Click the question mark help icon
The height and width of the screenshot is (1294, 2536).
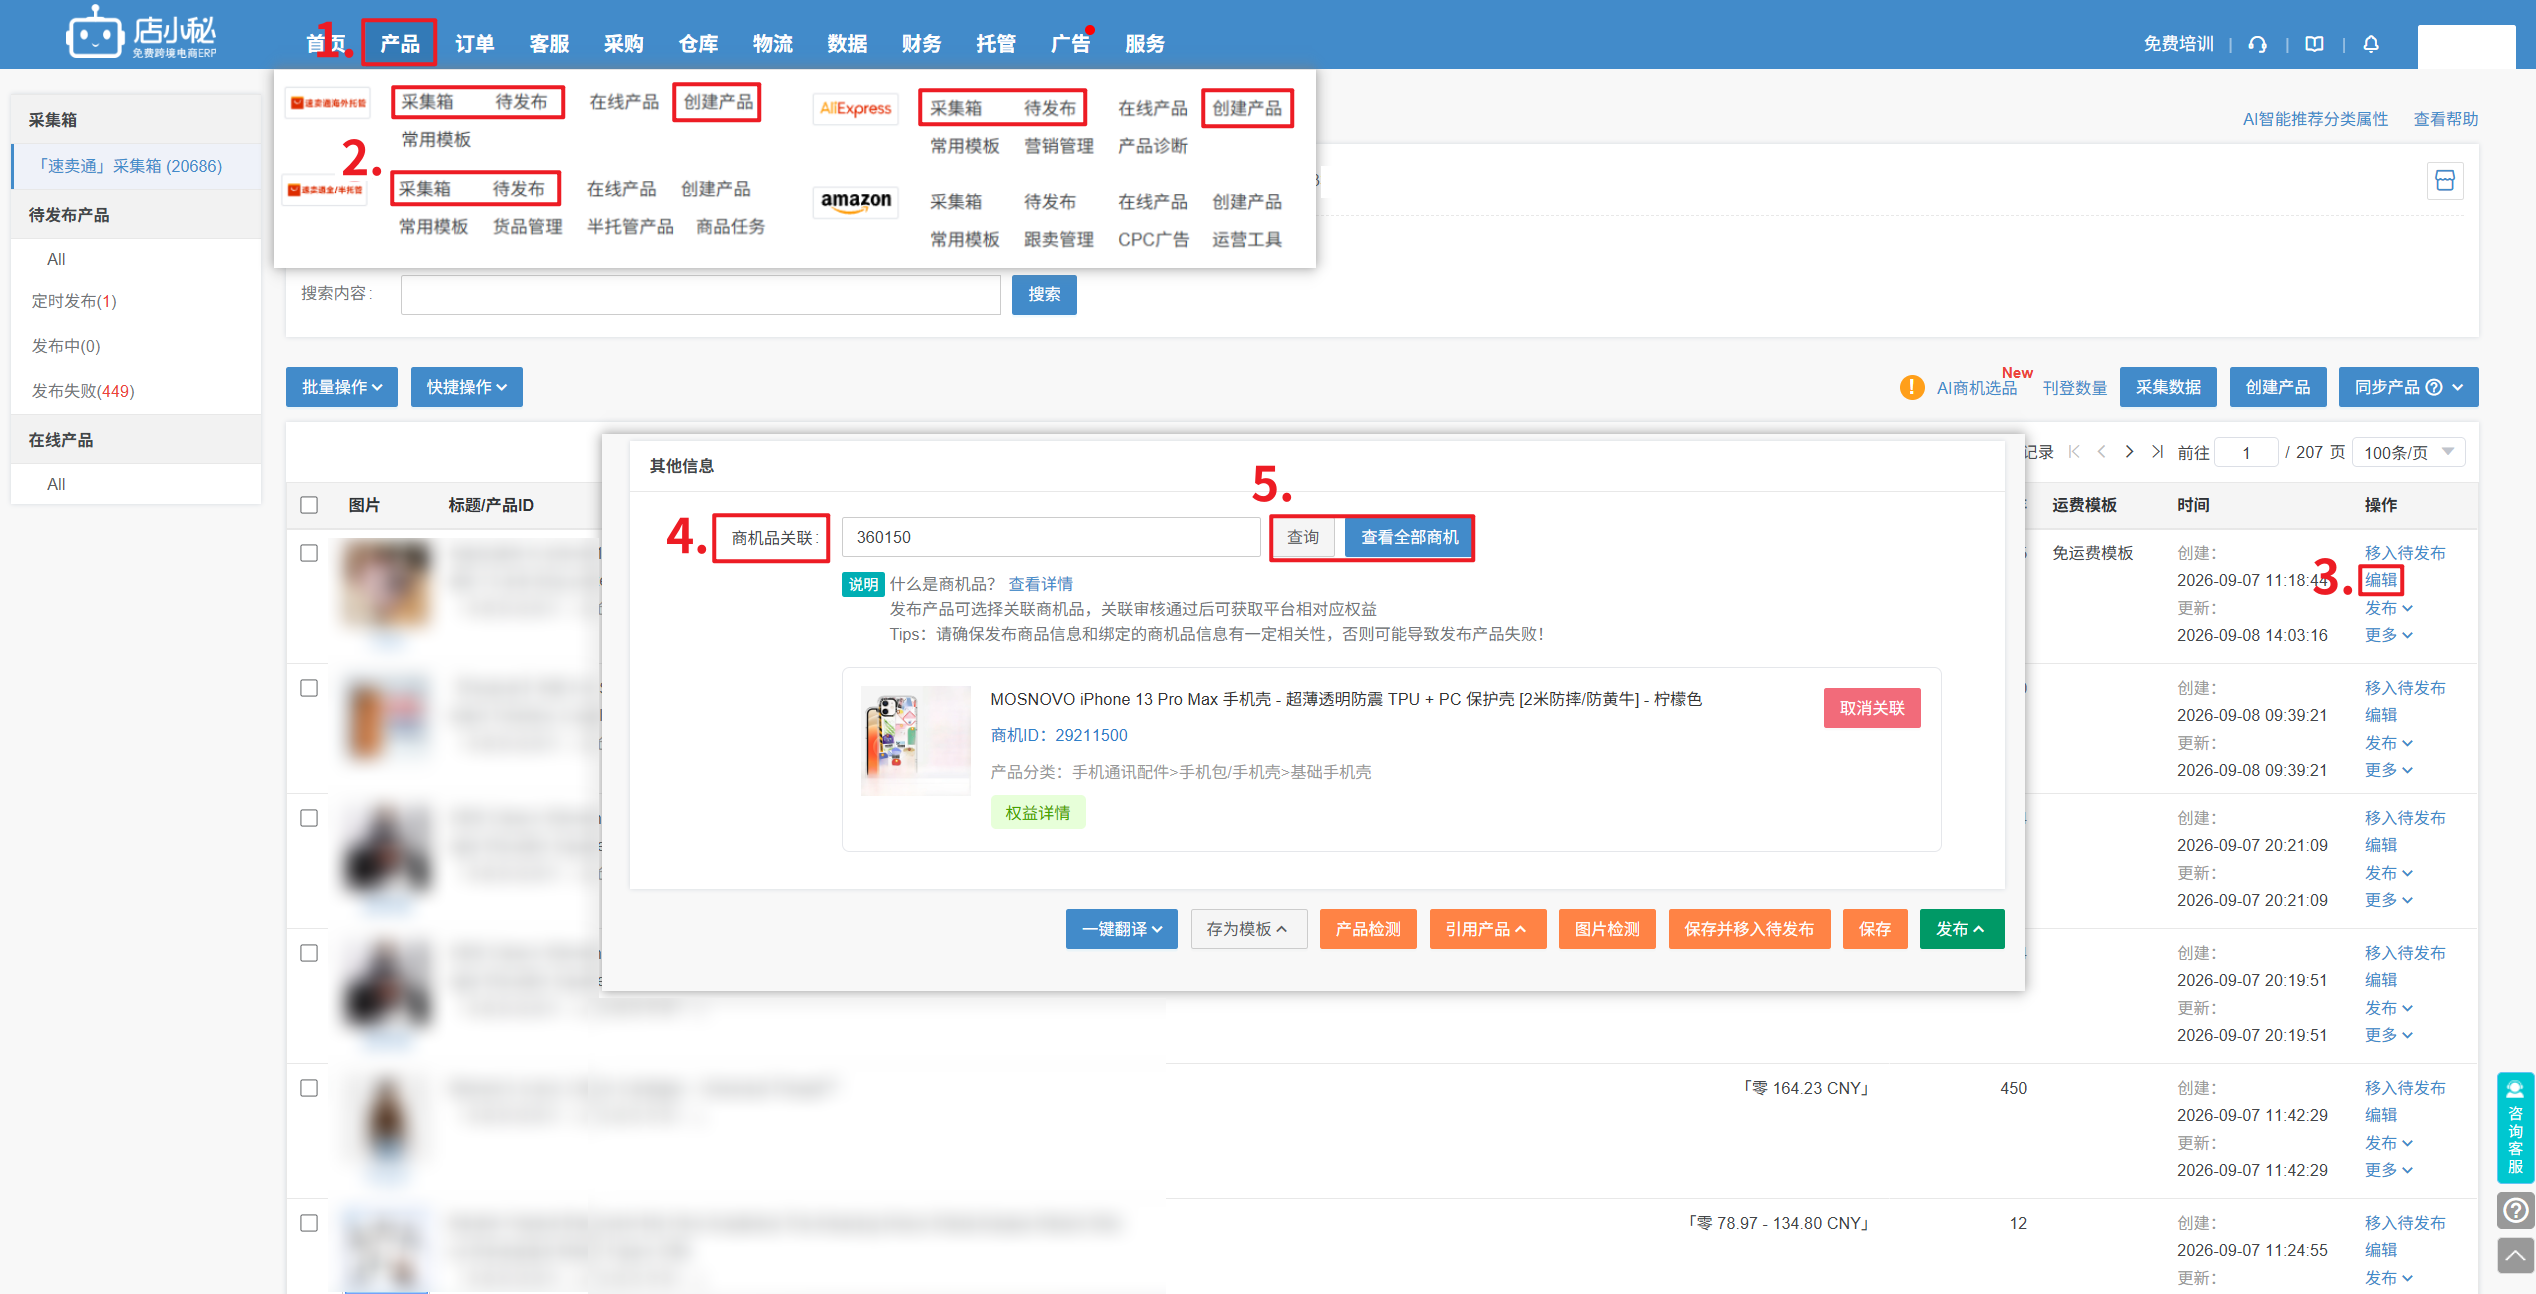click(2515, 1211)
